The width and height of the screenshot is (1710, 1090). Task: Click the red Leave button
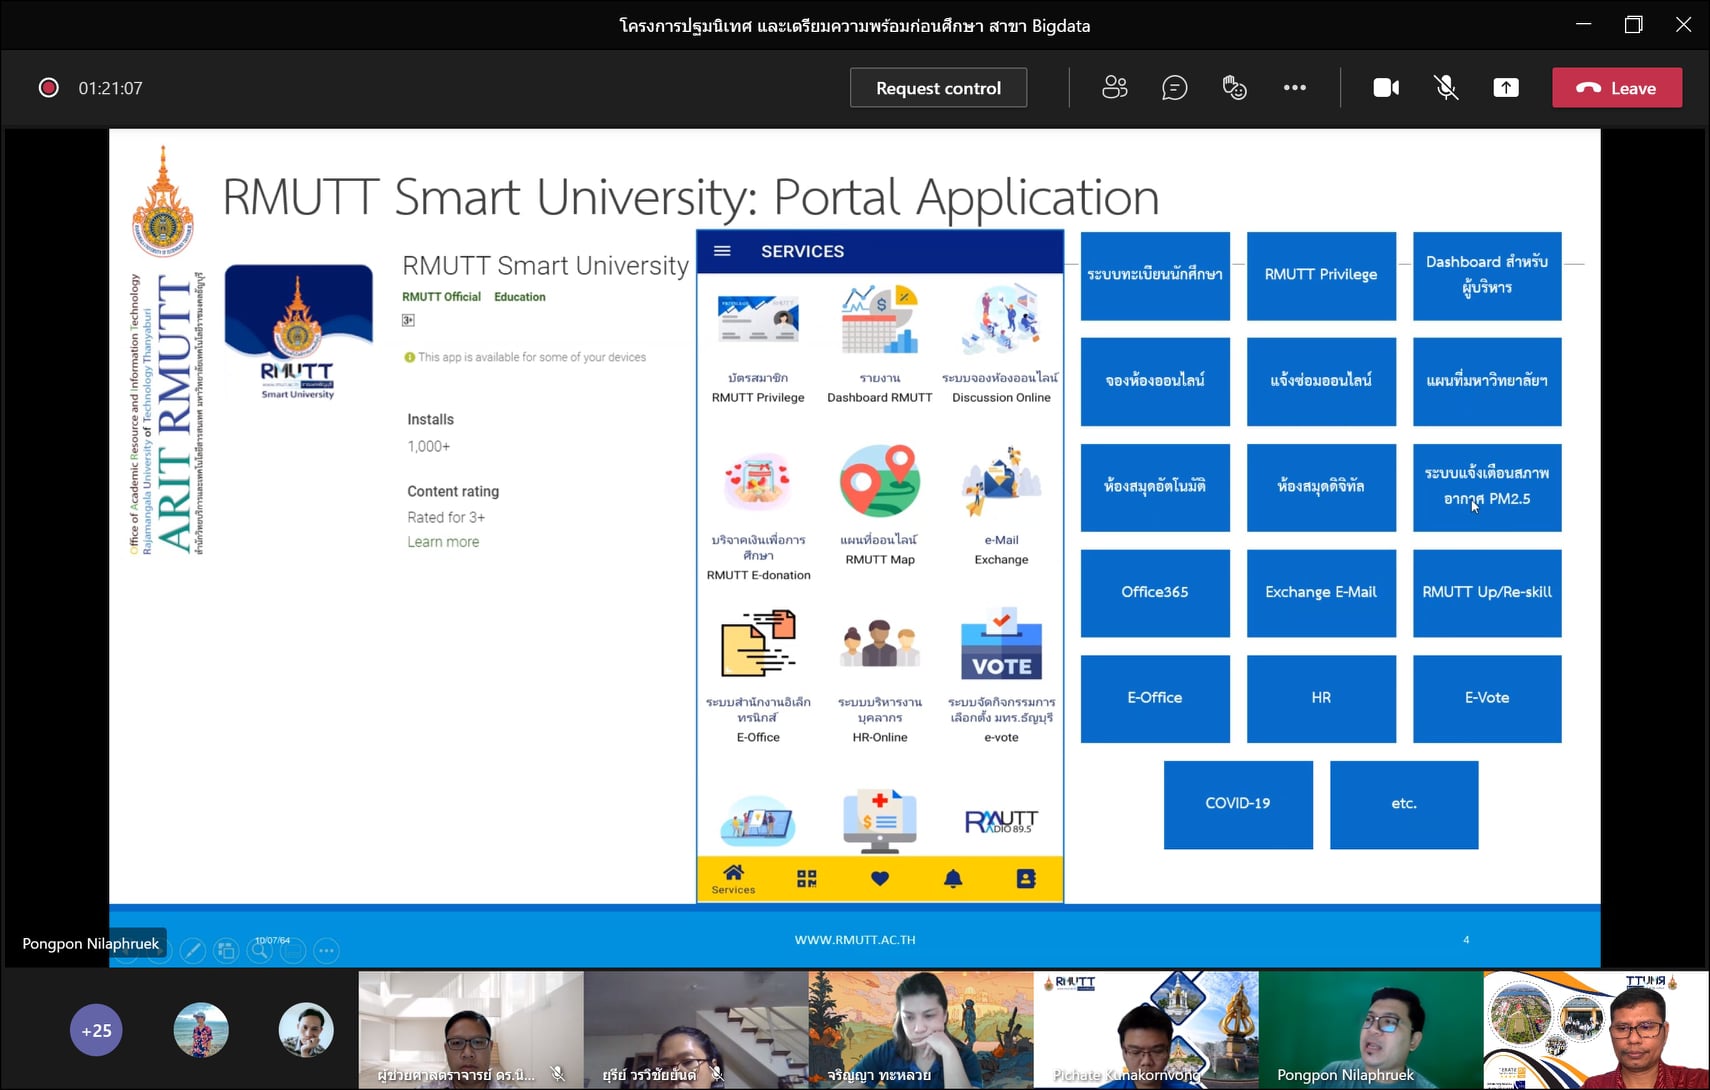tap(1617, 88)
